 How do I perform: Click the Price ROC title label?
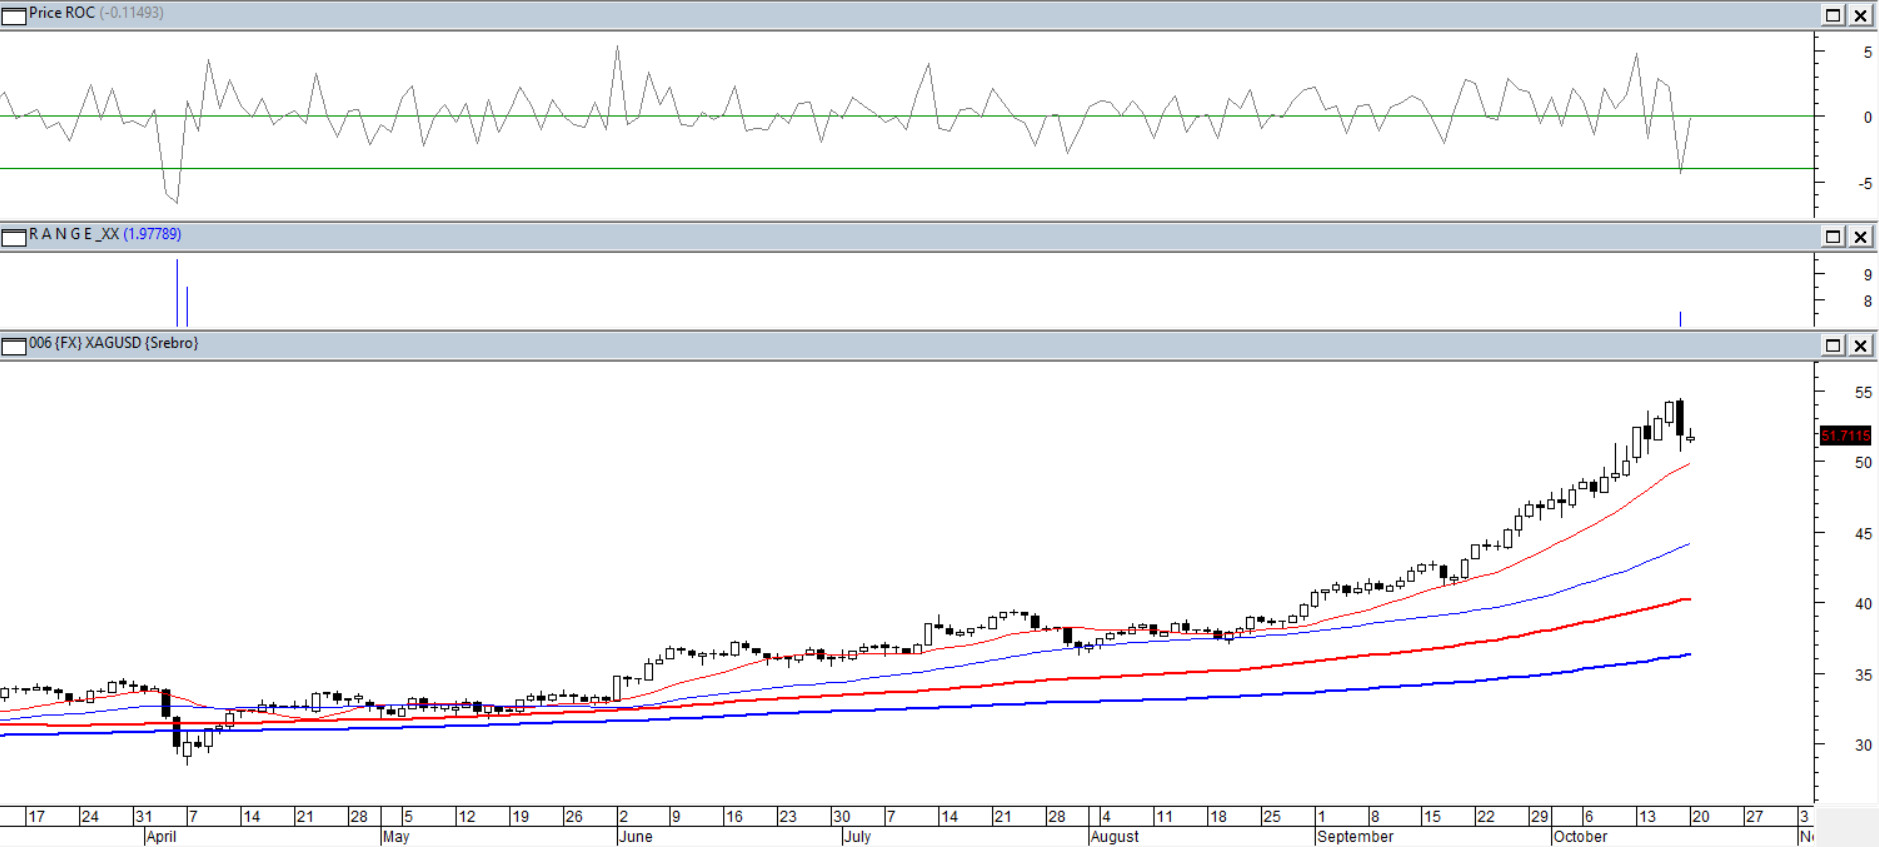(x=62, y=13)
